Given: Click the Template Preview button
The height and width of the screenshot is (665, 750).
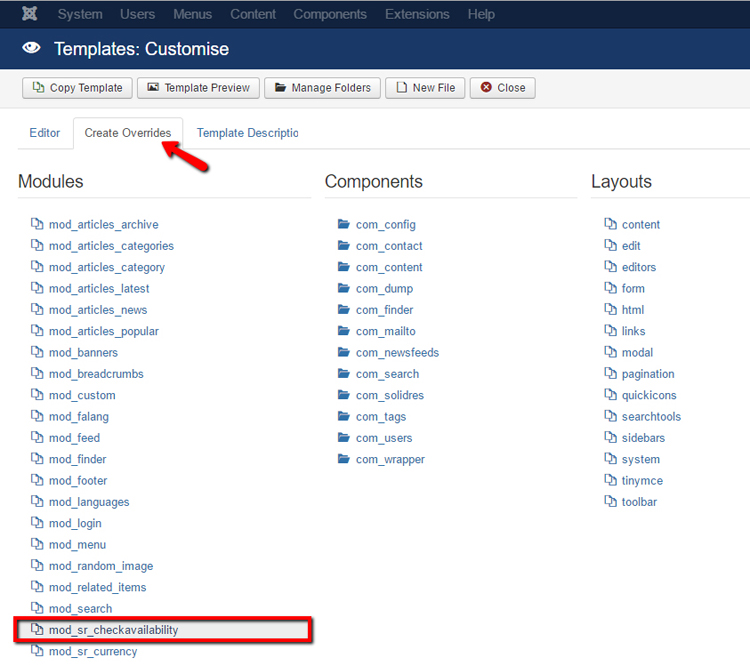Looking at the screenshot, I should [198, 88].
